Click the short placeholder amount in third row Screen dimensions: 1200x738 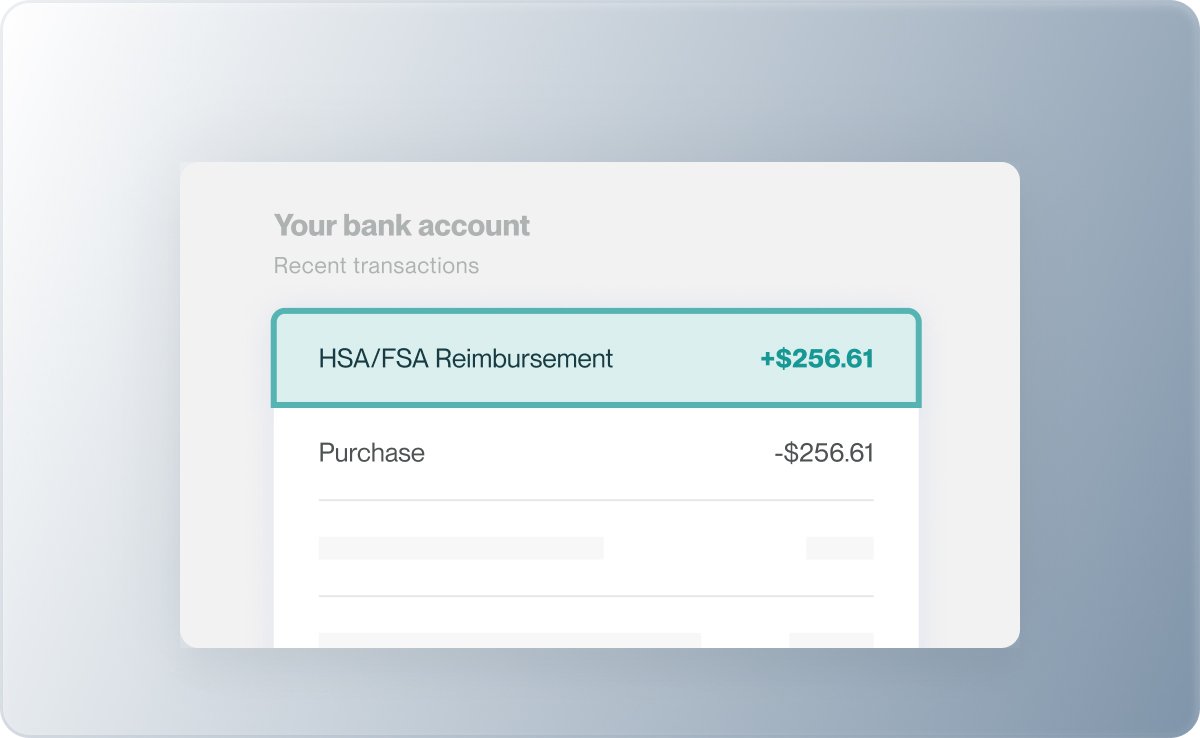click(839, 548)
